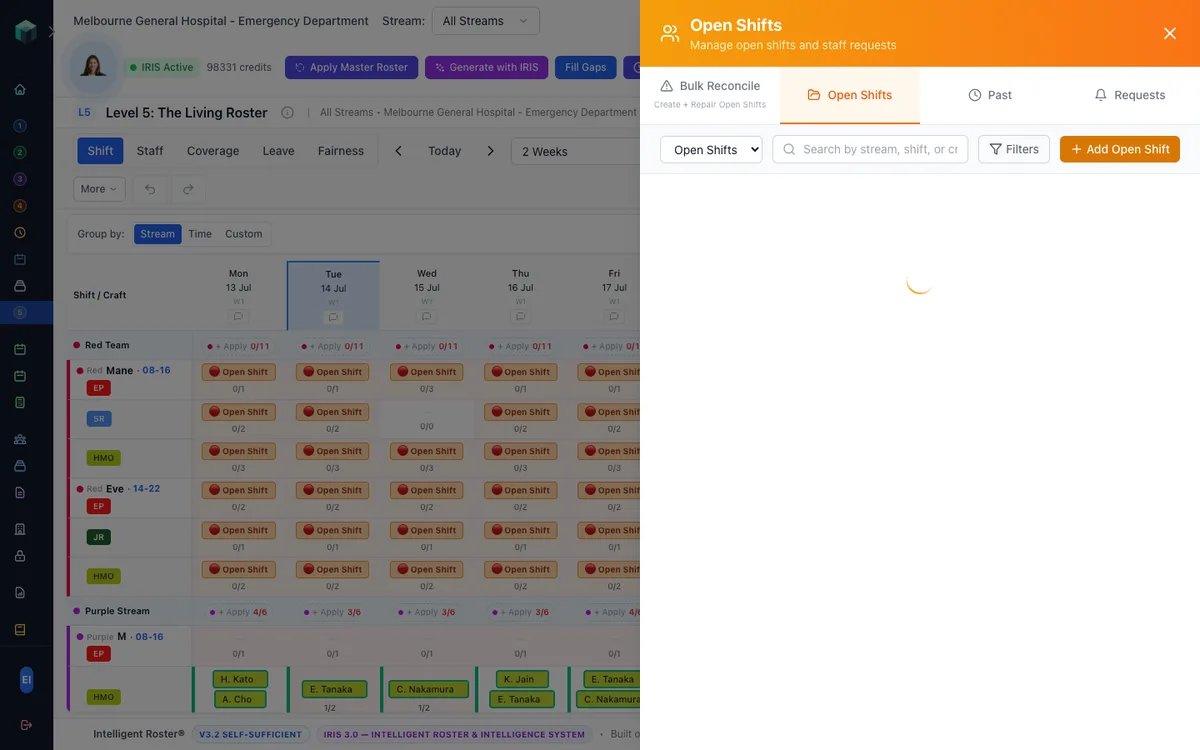The width and height of the screenshot is (1200, 750).
Task: Close the Open Shifts panel
Action: pos(1170,33)
